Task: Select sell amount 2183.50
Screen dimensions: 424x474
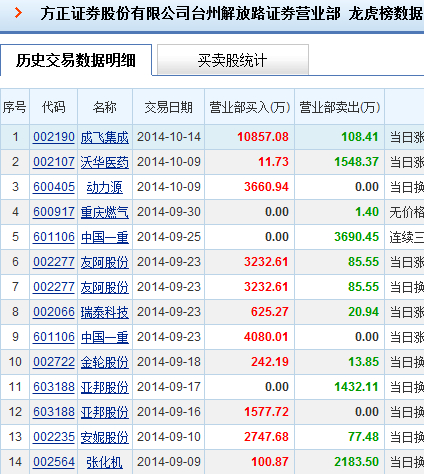Action: (x=356, y=462)
